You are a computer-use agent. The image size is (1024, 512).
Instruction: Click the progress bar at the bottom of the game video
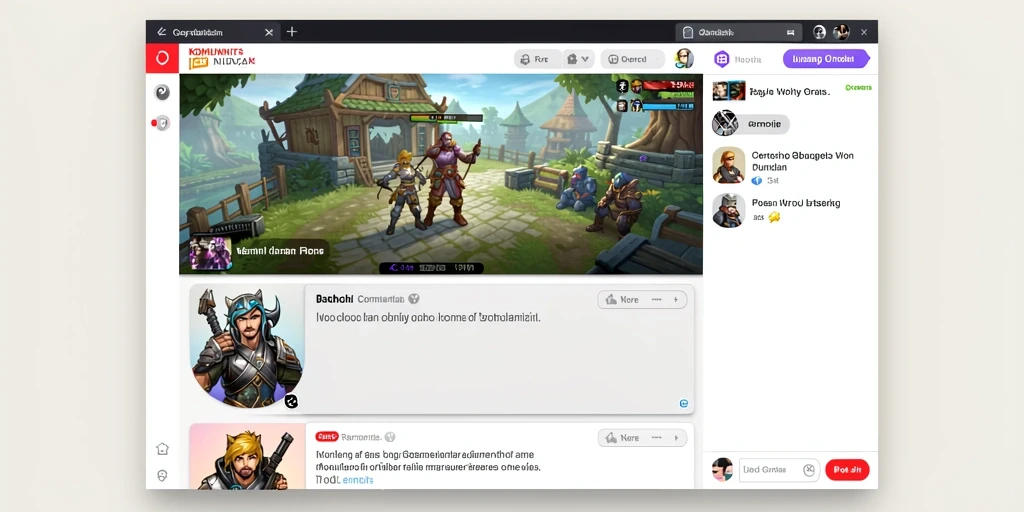[x=431, y=268]
